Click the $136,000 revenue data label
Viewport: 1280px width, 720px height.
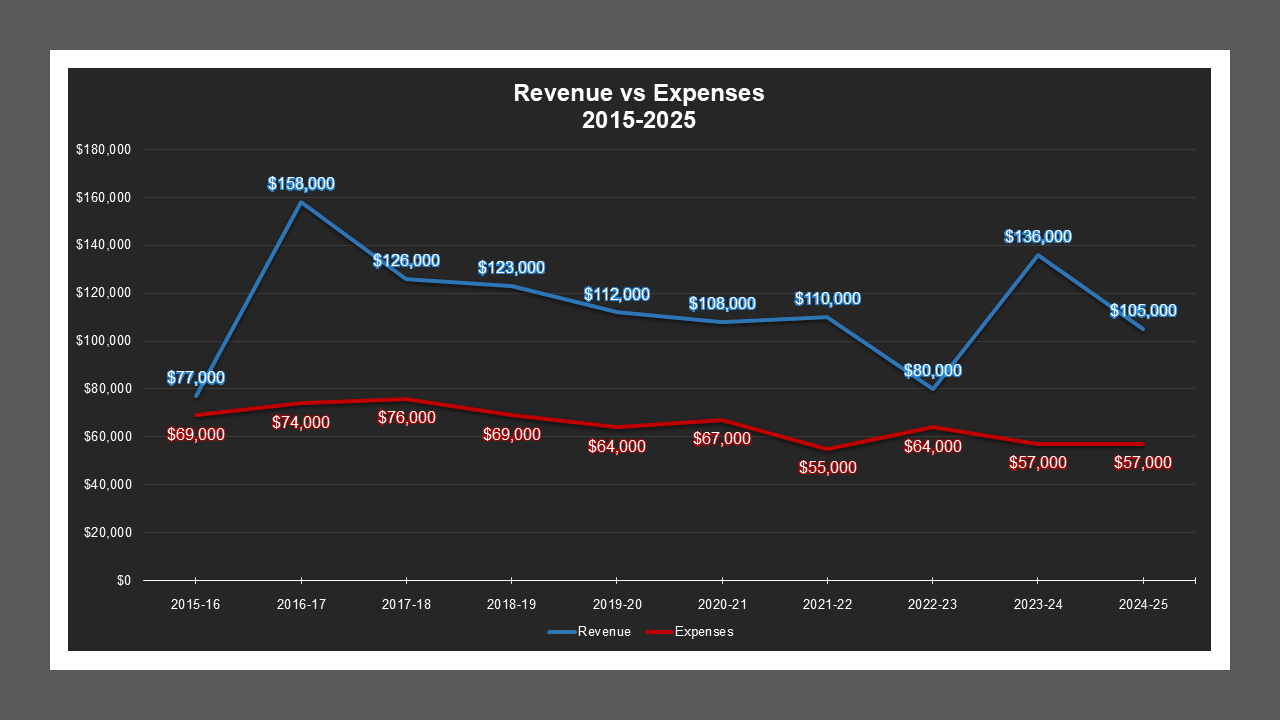(1038, 237)
